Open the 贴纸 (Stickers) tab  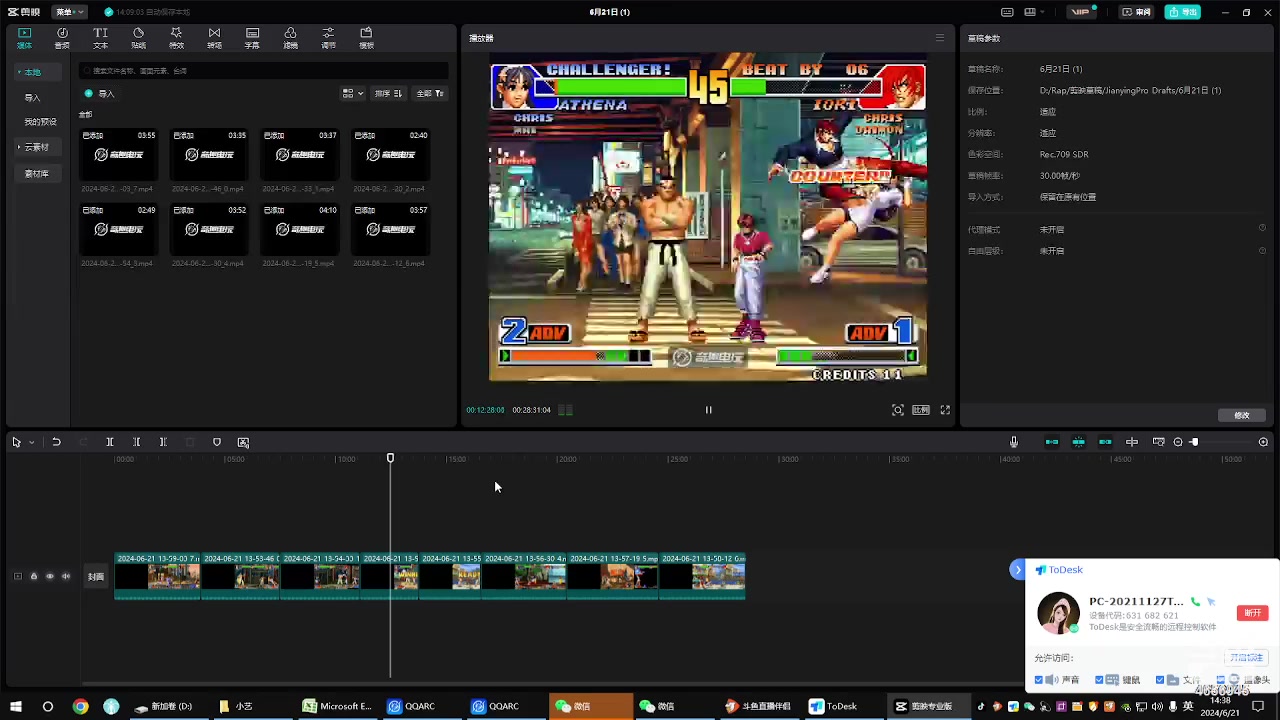point(138,38)
